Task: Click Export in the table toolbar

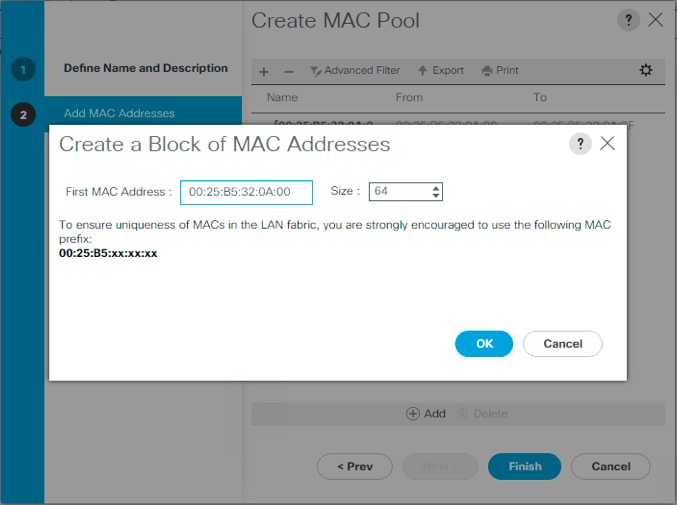Action: coord(441,70)
